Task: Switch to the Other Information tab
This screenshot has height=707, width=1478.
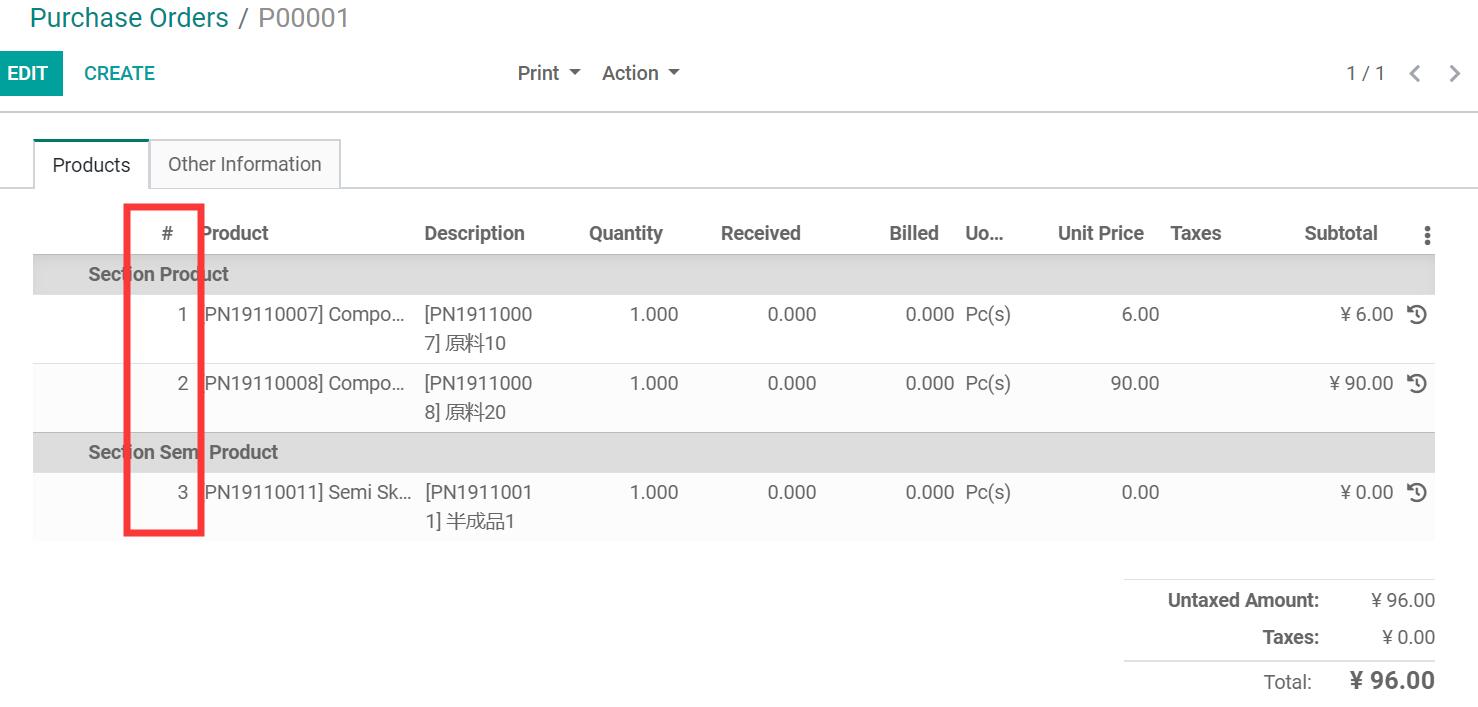Action: click(244, 163)
